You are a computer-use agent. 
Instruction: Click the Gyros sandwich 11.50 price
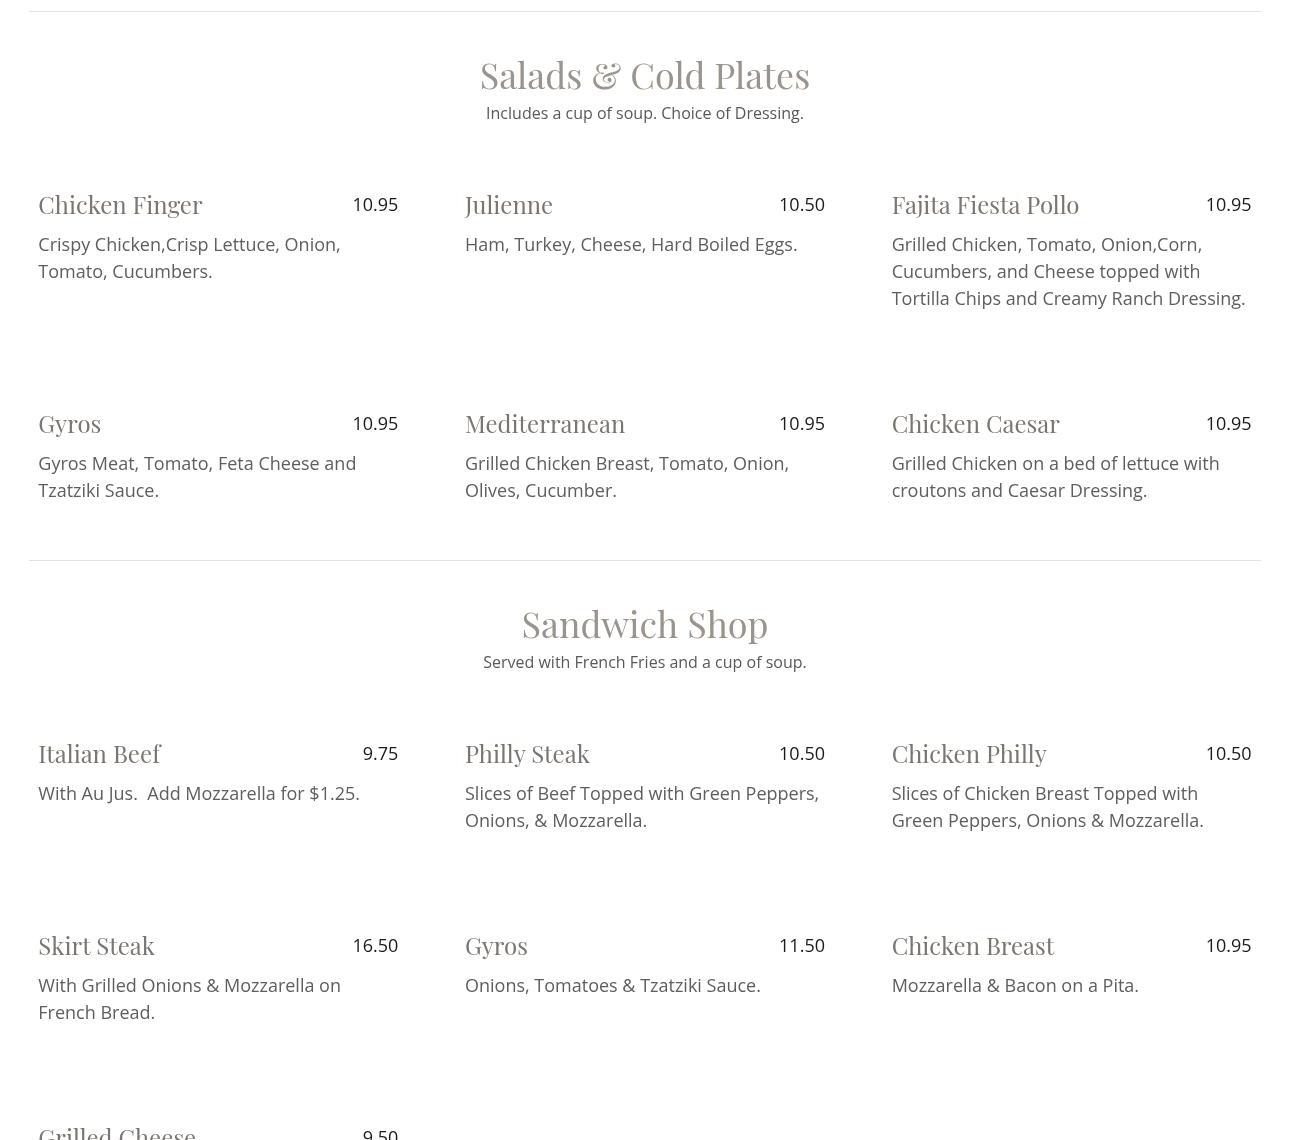(x=801, y=945)
